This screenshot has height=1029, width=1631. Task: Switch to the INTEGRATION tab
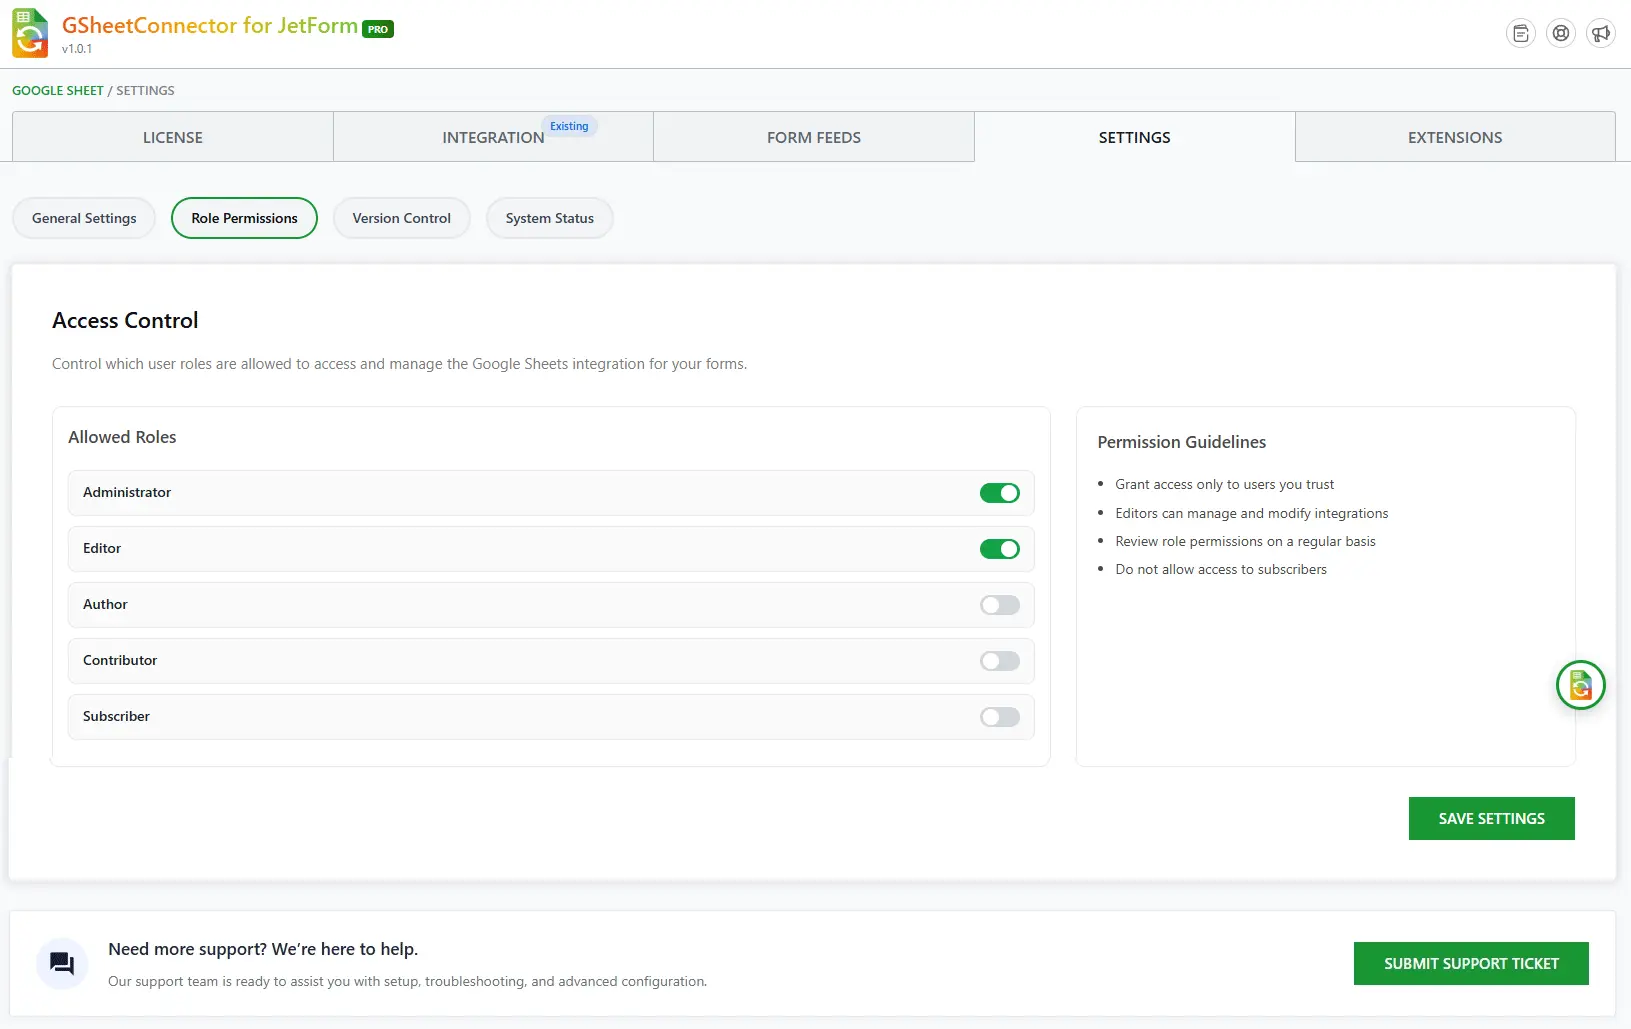coord(493,137)
